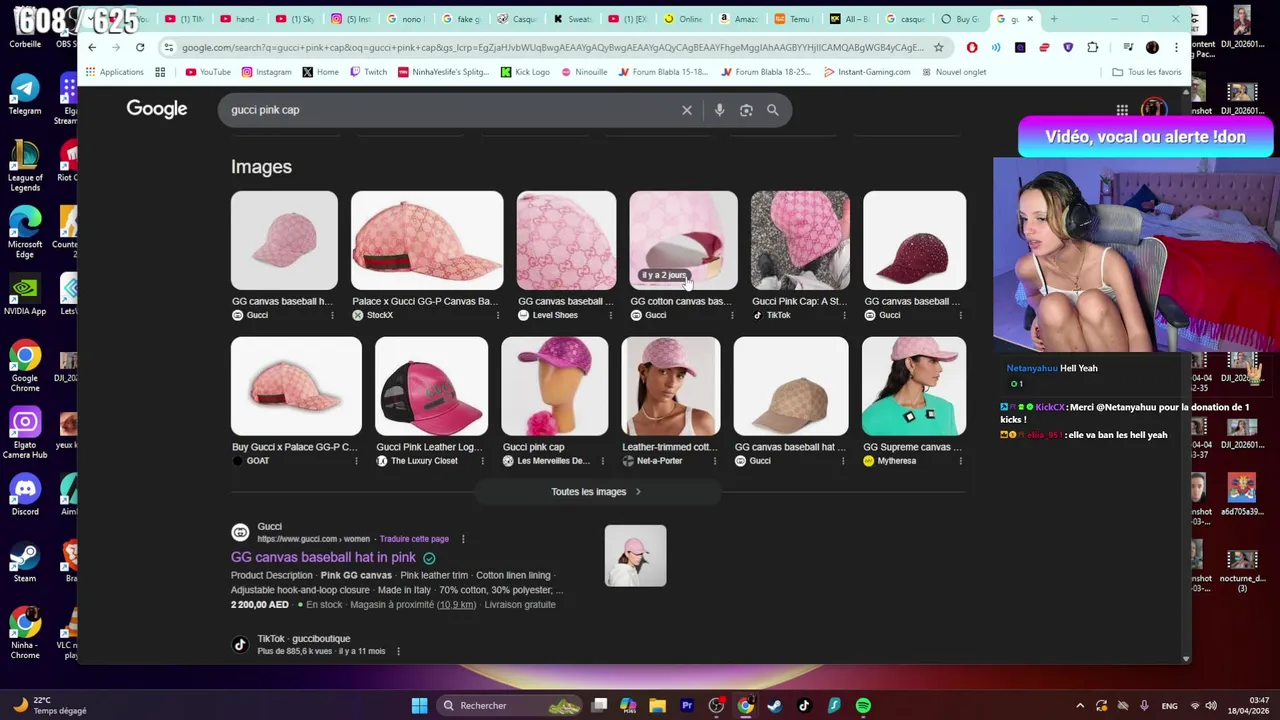Open Palace x Gucci GG-P Canvas StockX image
Screen dimensions: 1280x720
(x=427, y=240)
